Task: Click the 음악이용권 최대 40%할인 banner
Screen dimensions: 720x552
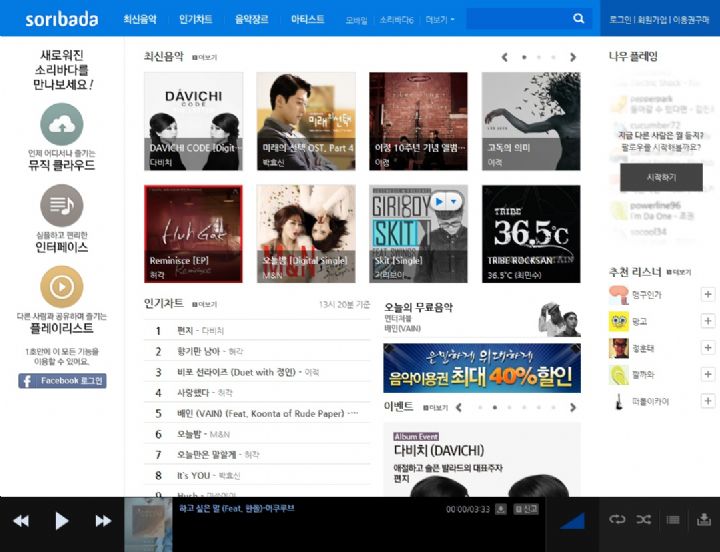Action: tap(482, 368)
